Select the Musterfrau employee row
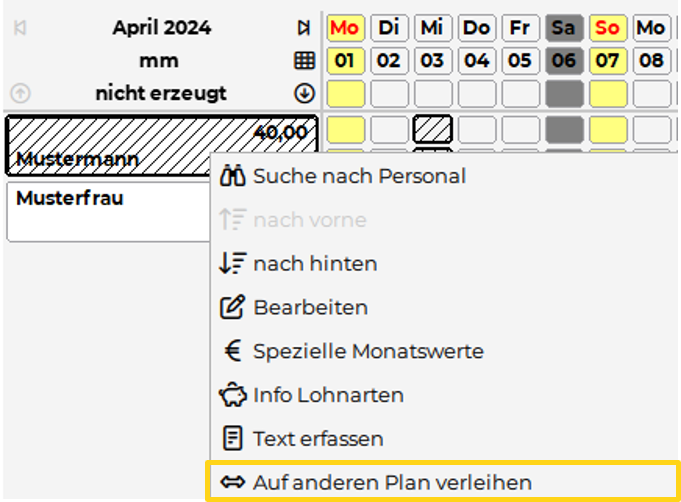Screen dimensions: 681x502 pos(108,211)
